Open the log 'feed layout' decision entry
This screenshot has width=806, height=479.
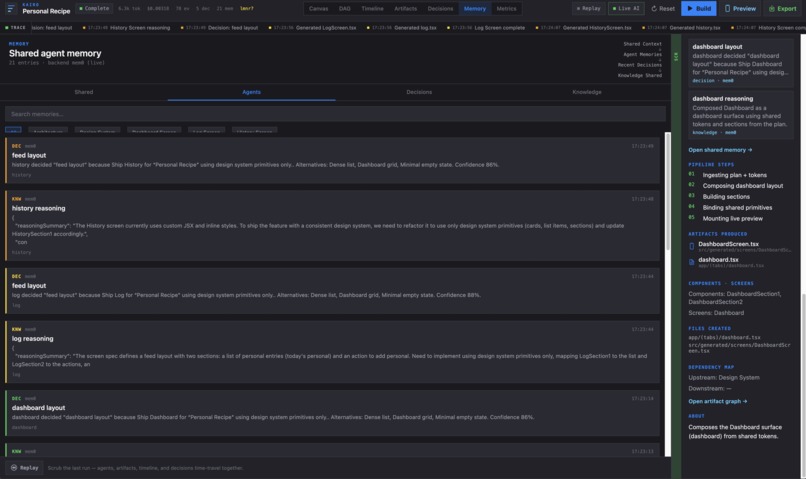tap(333, 290)
